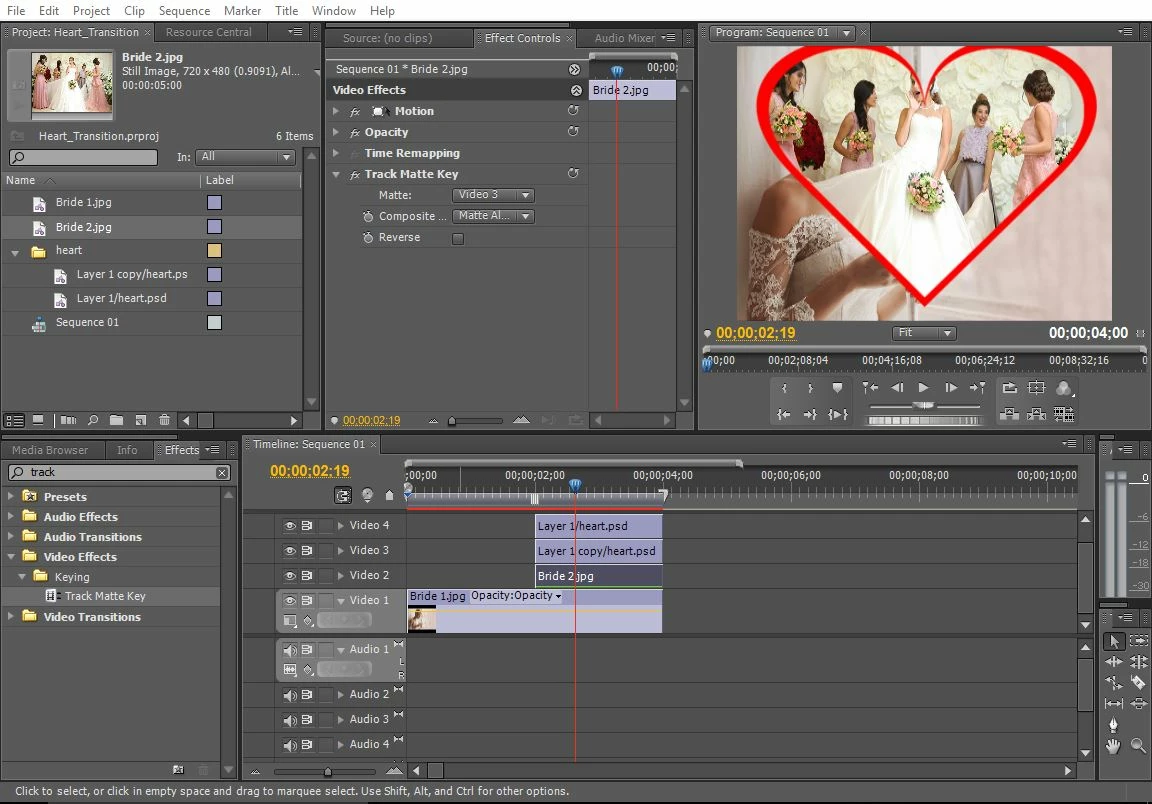This screenshot has width=1152, height=804.
Task: Open Output mode options in Program monitor
Action: pyautogui.click(x=1064, y=388)
